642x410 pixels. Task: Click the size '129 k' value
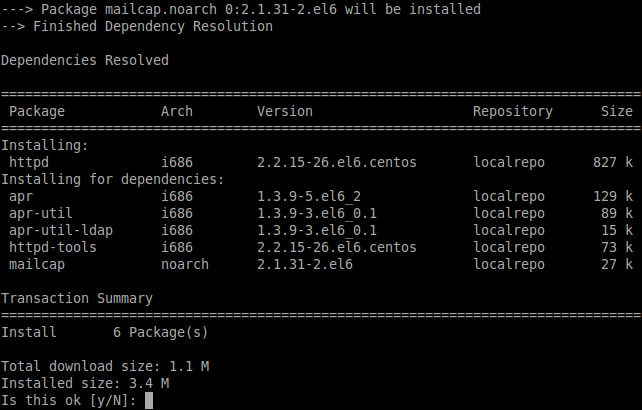(x=613, y=197)
